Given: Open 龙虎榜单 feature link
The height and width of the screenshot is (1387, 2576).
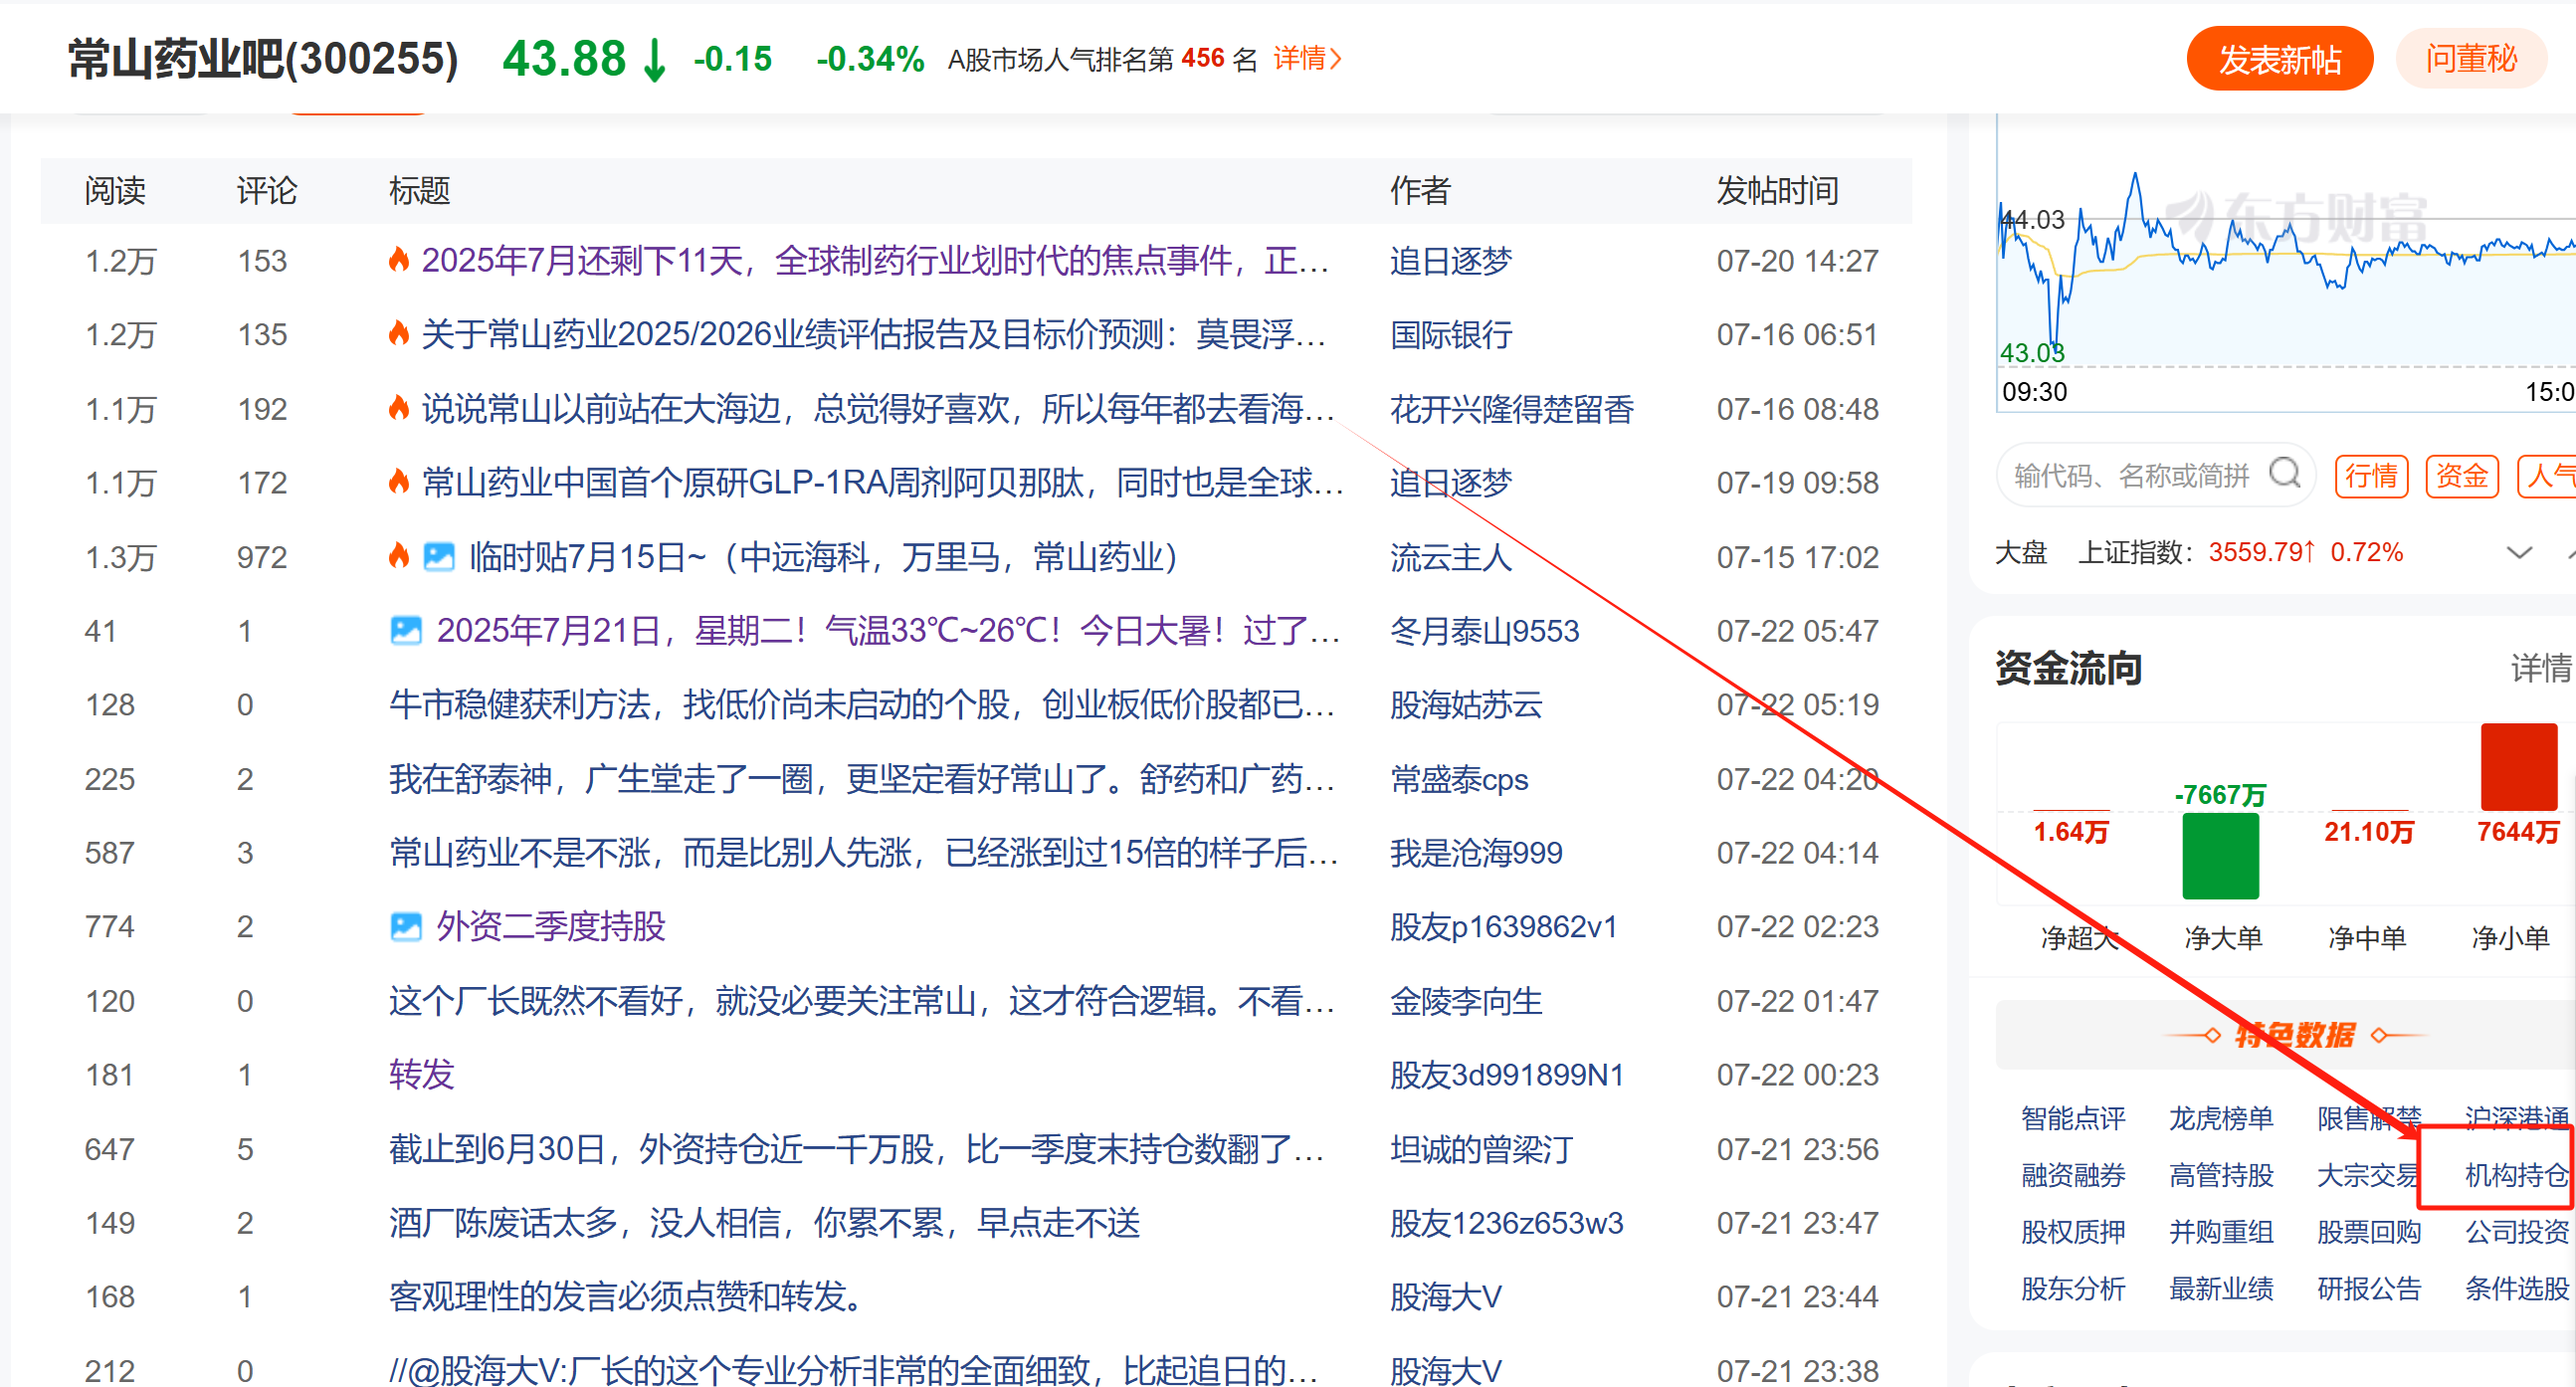Looking at the screenshot, I should tap(2221, 1118).
